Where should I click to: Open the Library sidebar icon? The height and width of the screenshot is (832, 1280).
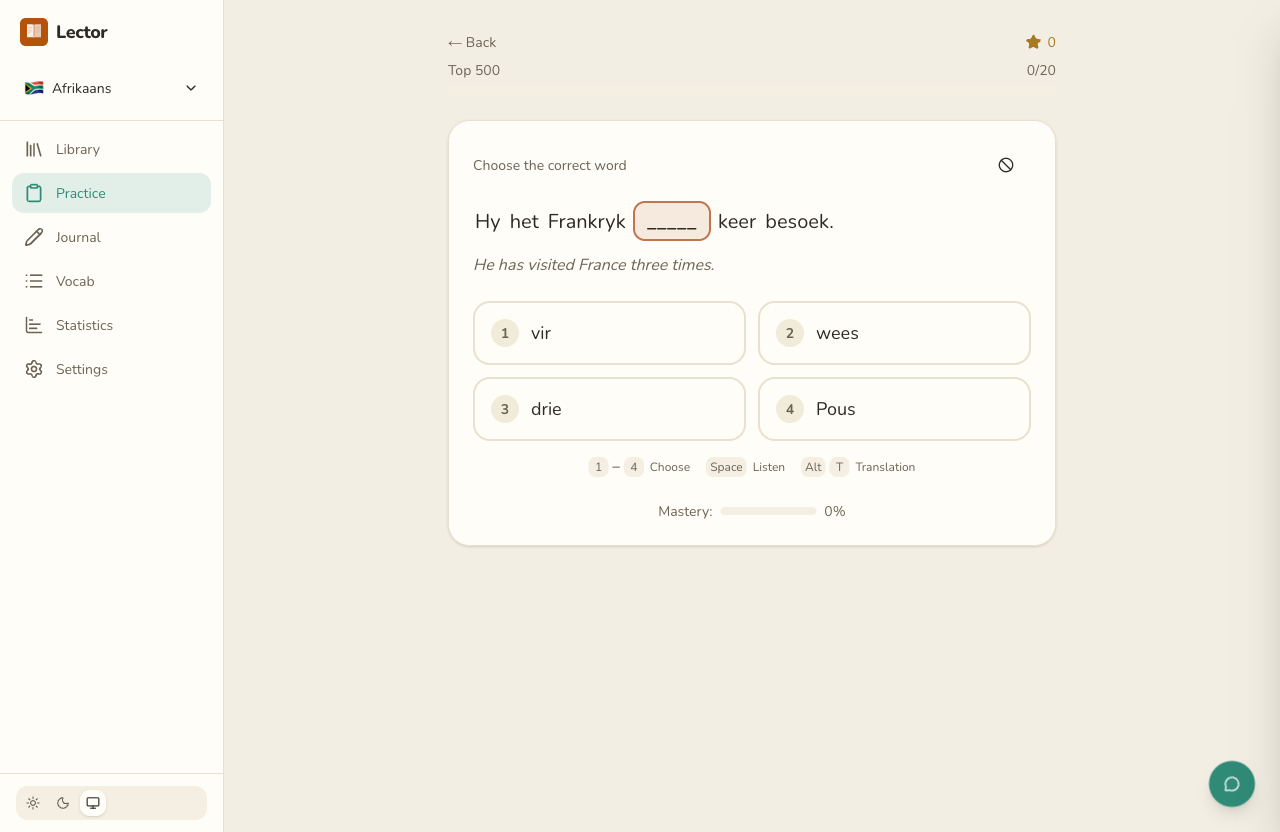(x=34, y=149)
